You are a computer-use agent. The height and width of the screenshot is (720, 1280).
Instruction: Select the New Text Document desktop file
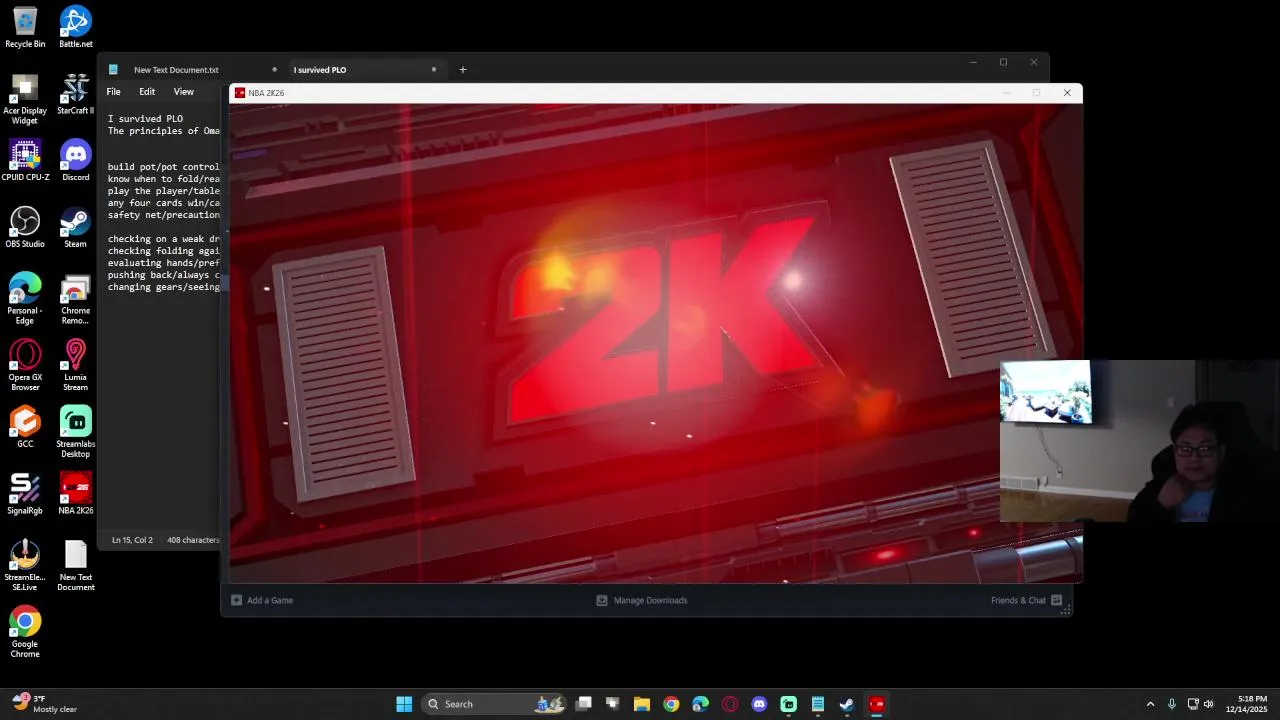point(75,566)
